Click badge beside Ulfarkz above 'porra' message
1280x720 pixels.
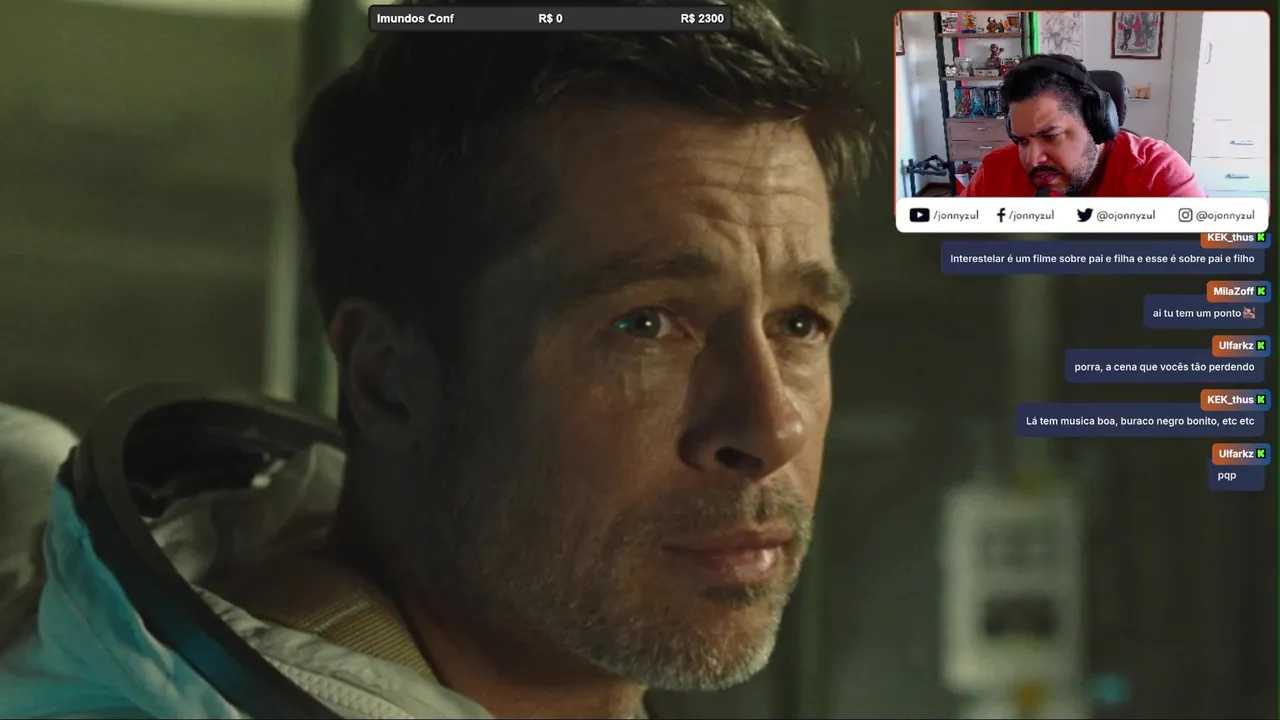point(1261,345)
